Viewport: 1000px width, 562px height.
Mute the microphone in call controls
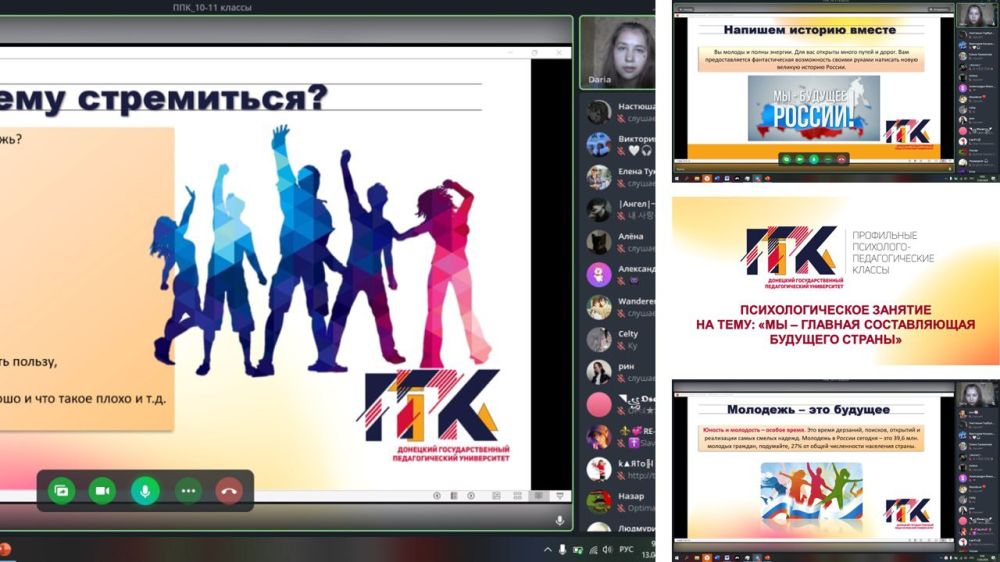(x=145, y=491)
